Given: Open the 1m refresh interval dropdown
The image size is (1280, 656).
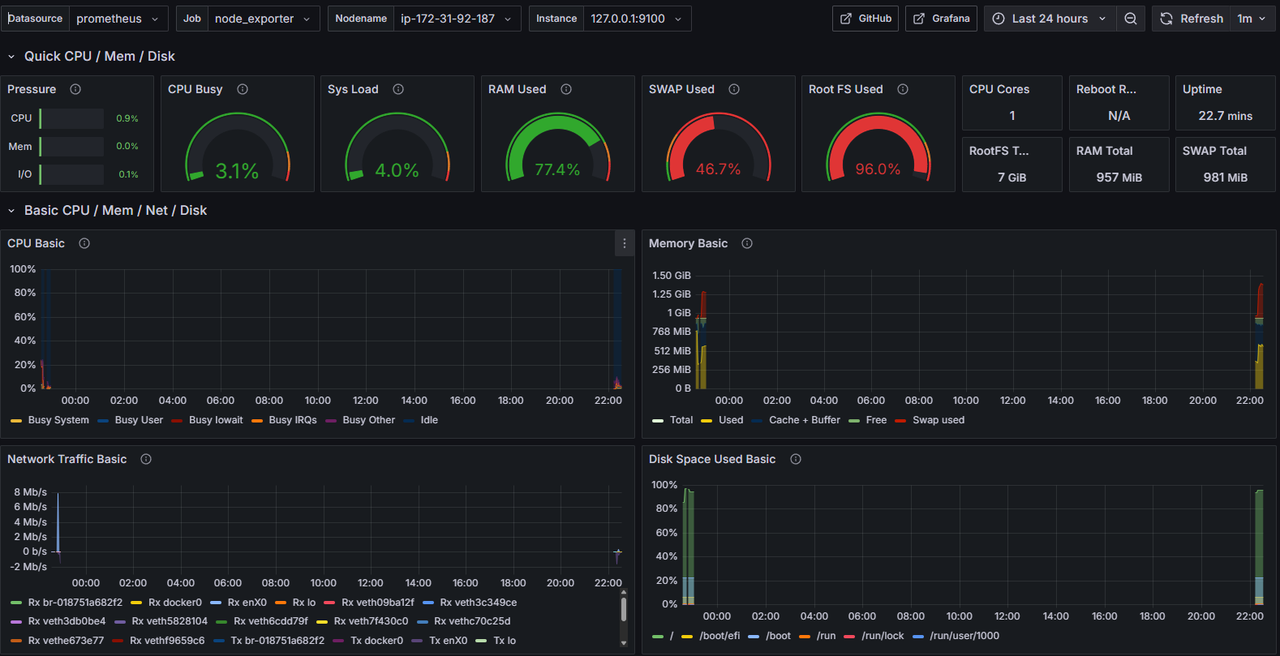Looking at the screenshot, I should tap(1252, 19).
